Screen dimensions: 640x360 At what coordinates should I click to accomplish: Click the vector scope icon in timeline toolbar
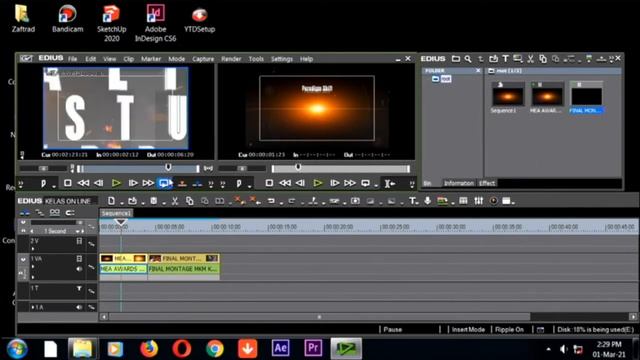tap(493, 200)
